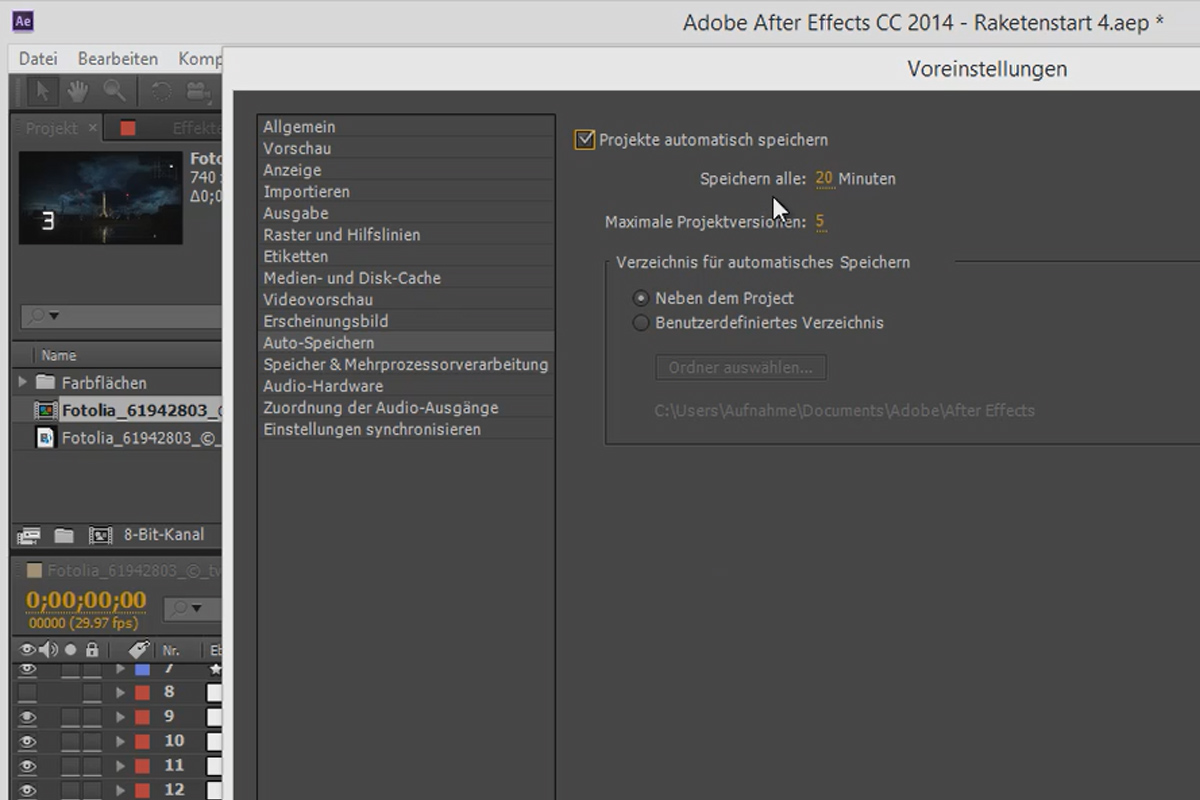
Task: Select Einstellungen synchronisieren category
Action: click(405, 429)
